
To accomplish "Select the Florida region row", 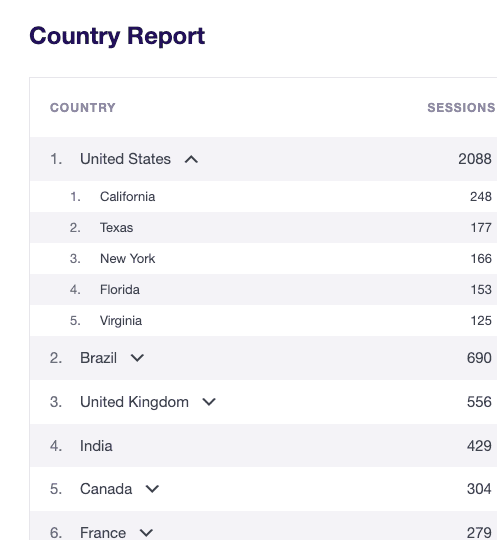I will click(263, 290).
